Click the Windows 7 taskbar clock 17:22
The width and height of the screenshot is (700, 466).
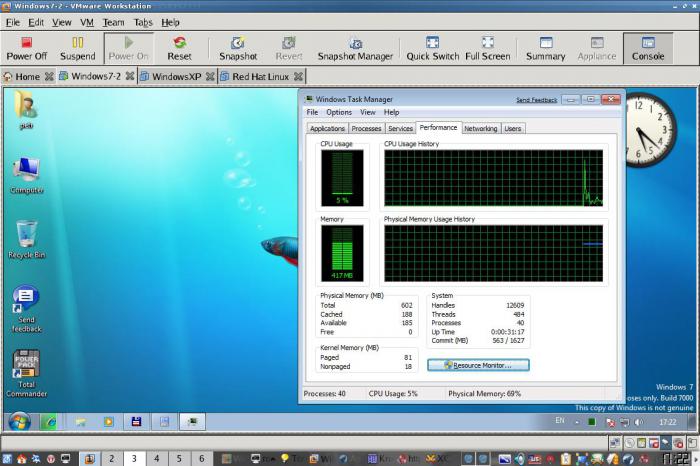pyautogui.click(x=667, y=422)
